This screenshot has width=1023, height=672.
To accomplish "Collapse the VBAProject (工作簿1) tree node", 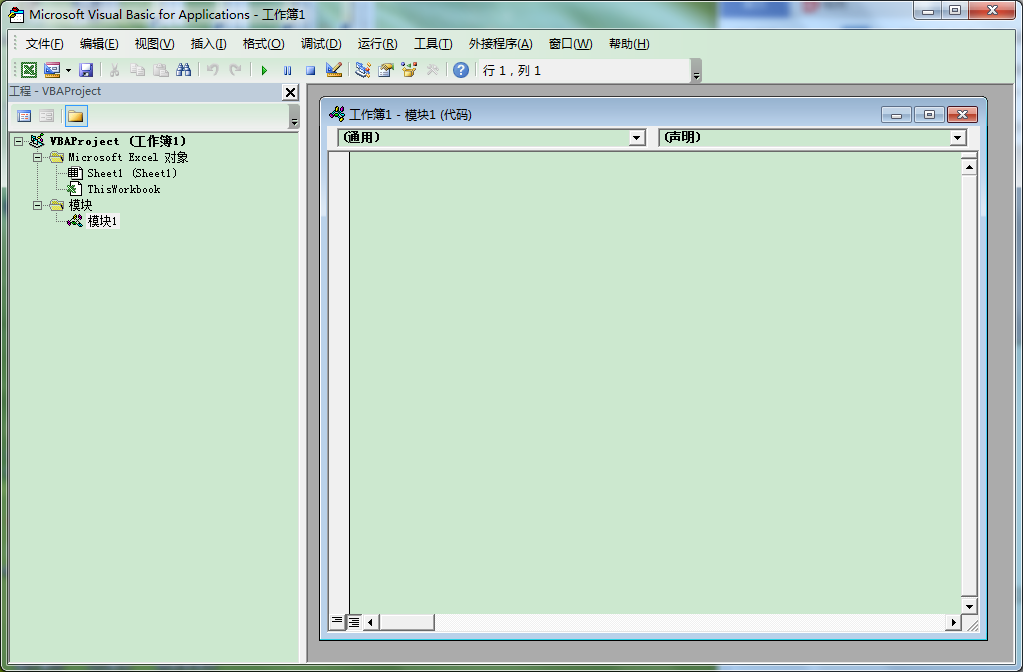I will click(18, 141).
